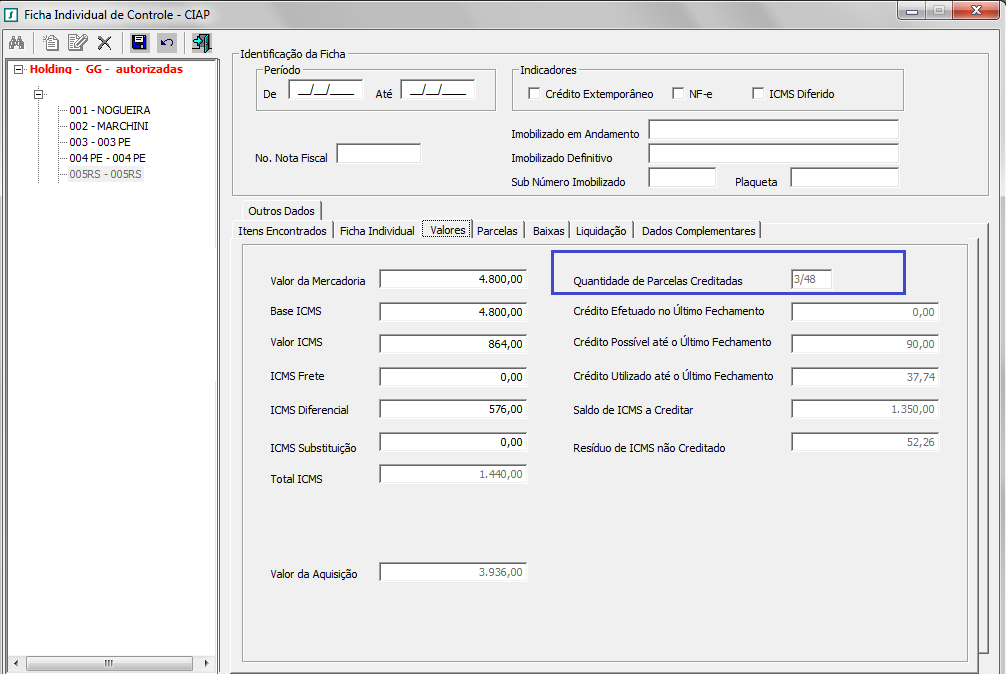Image resolution: width=1006 pixels, height=674 pixels.
Task: Select 002 - MARCHINI in the tree
Action: click(x=109, y=126)
